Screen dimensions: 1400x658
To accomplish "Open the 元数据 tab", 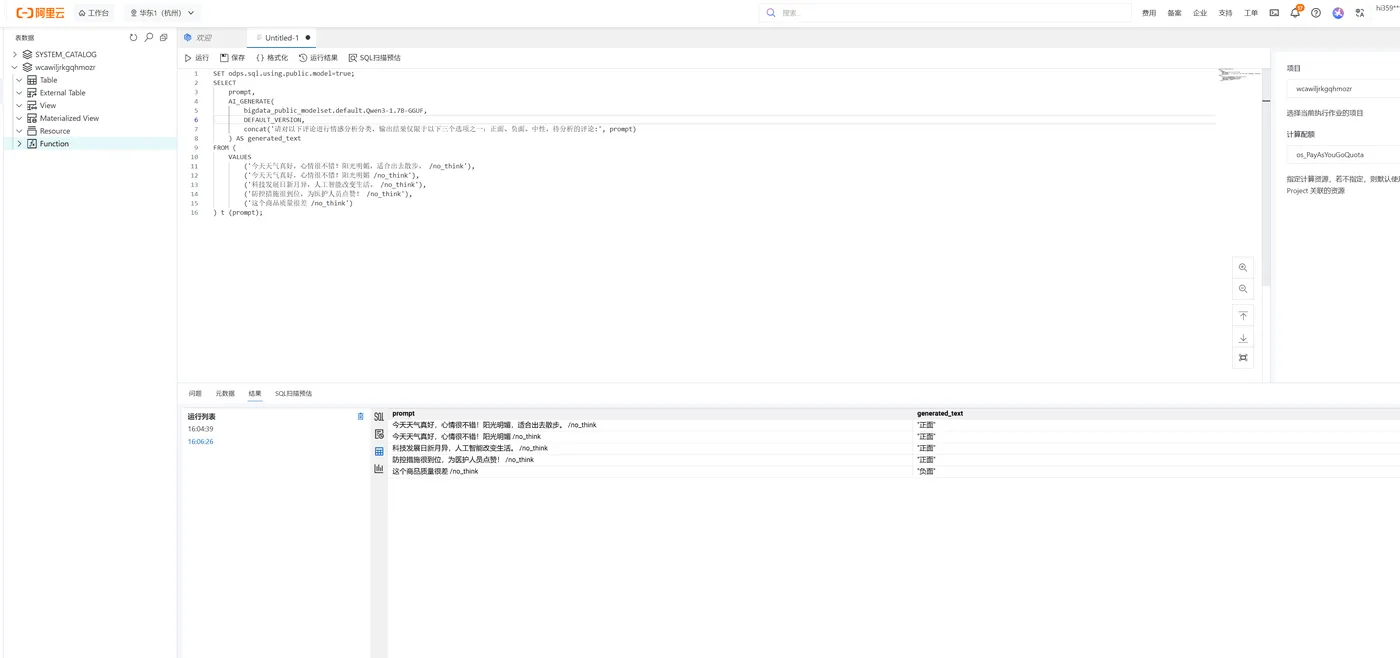I will [225, 394].
